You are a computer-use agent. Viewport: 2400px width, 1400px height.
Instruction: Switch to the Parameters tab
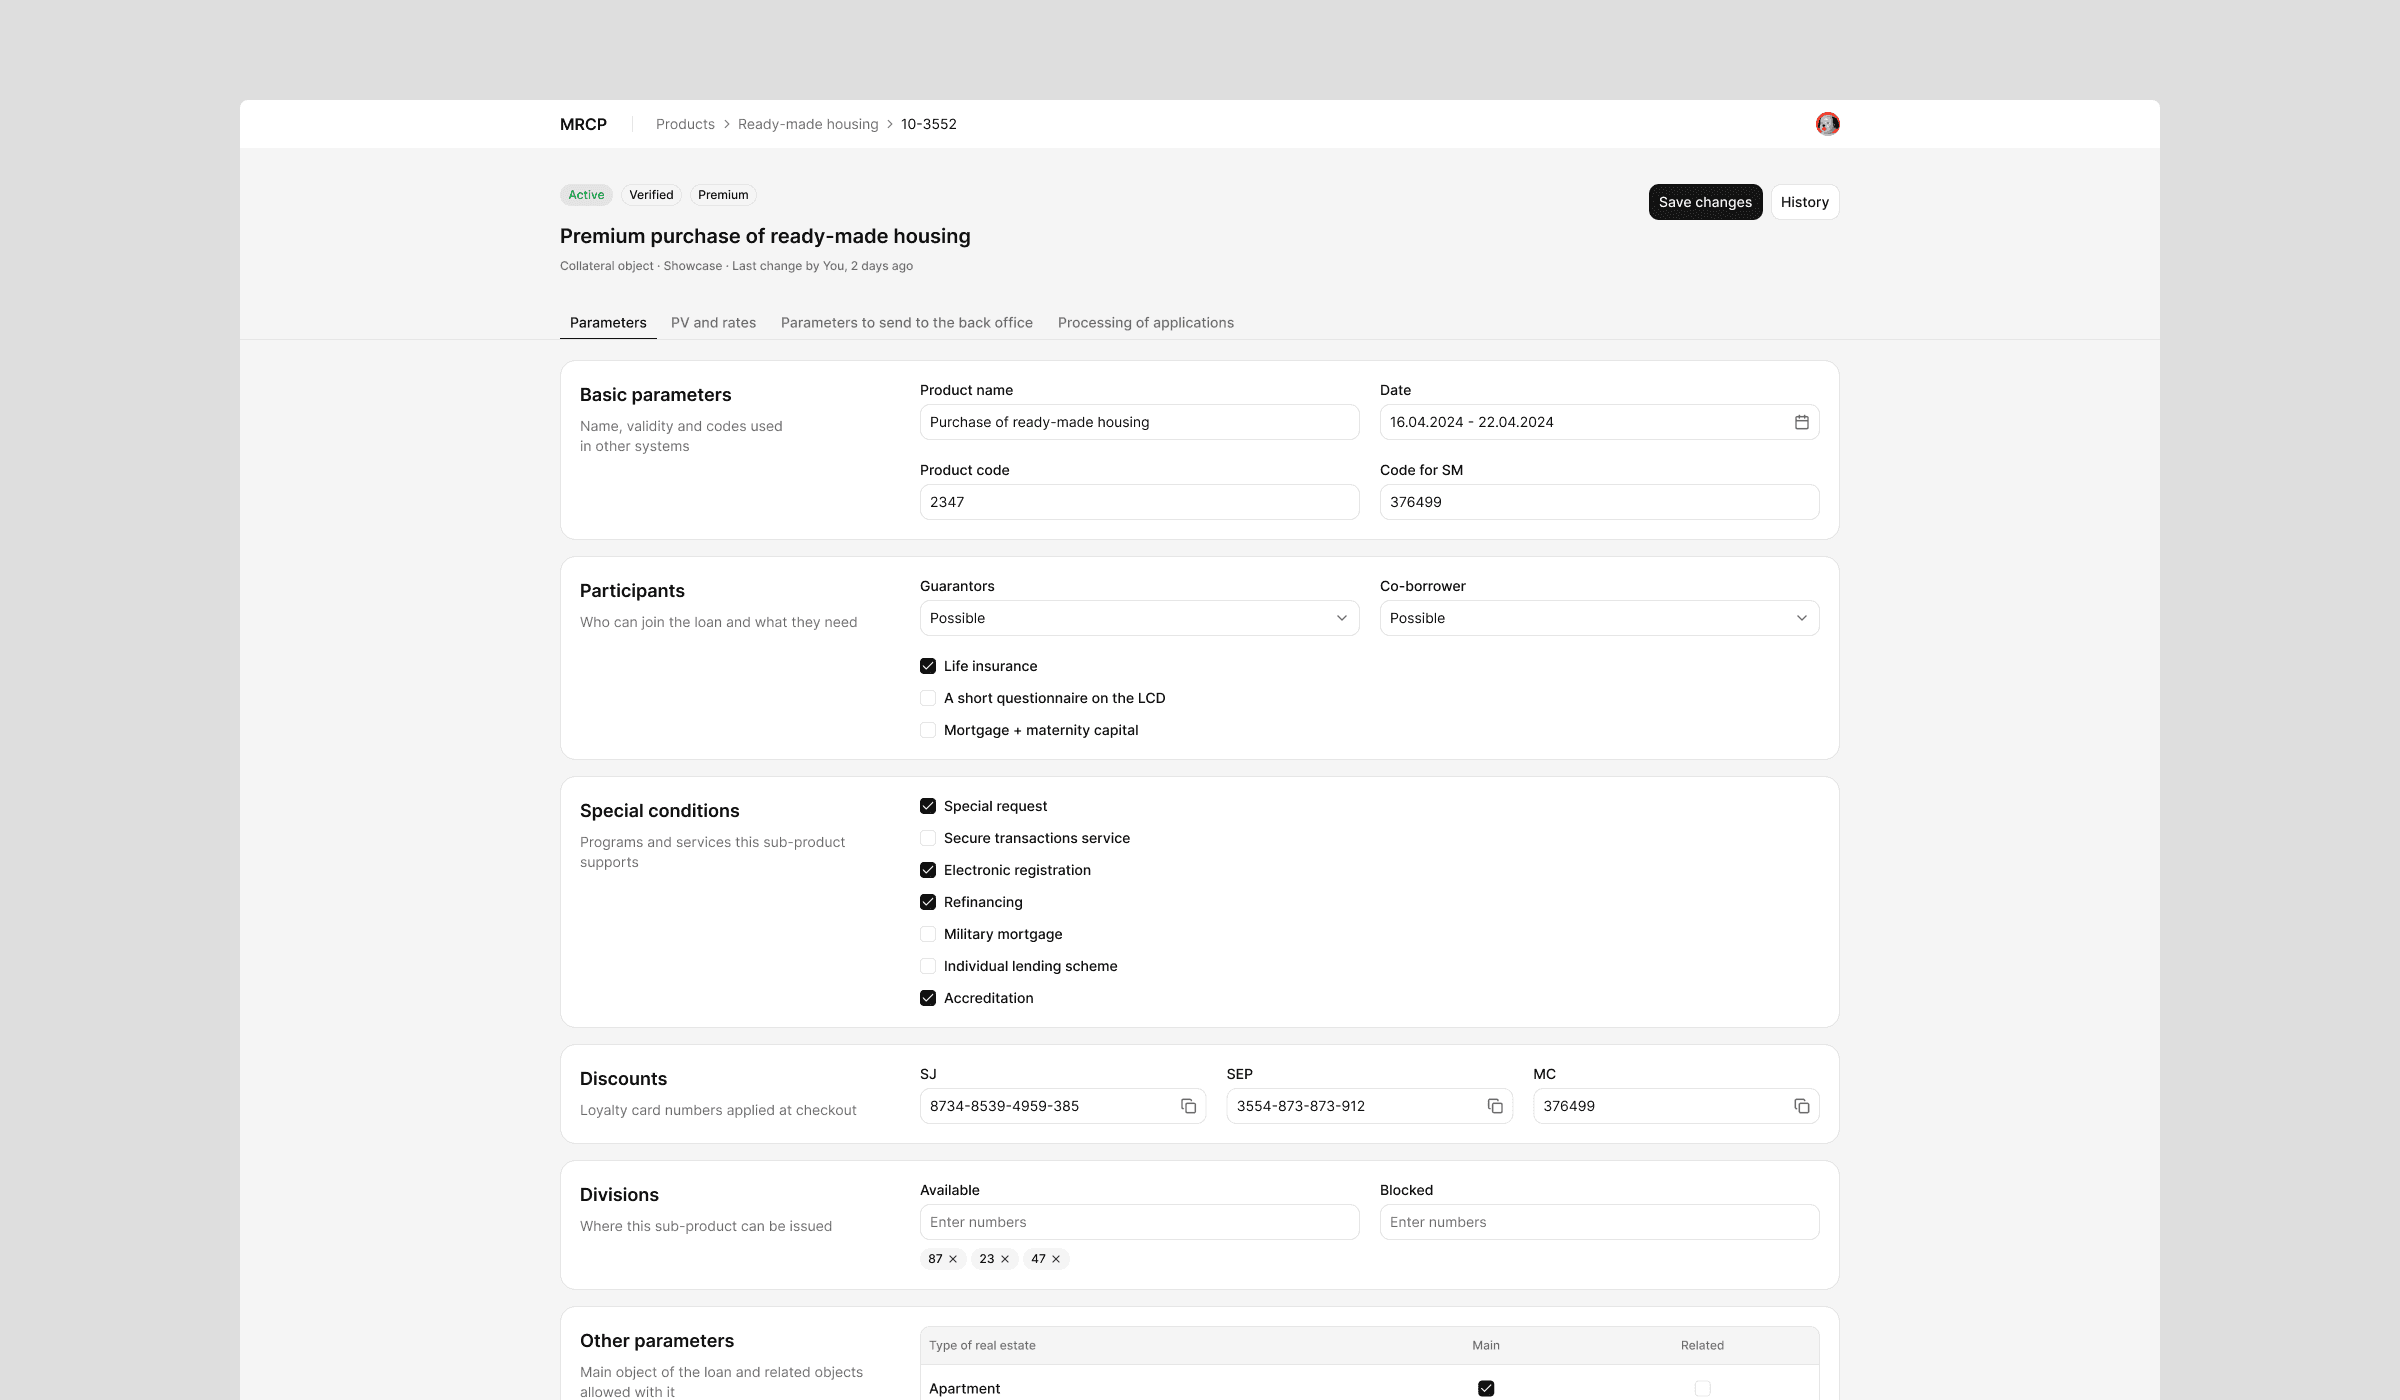pos(608,322)
